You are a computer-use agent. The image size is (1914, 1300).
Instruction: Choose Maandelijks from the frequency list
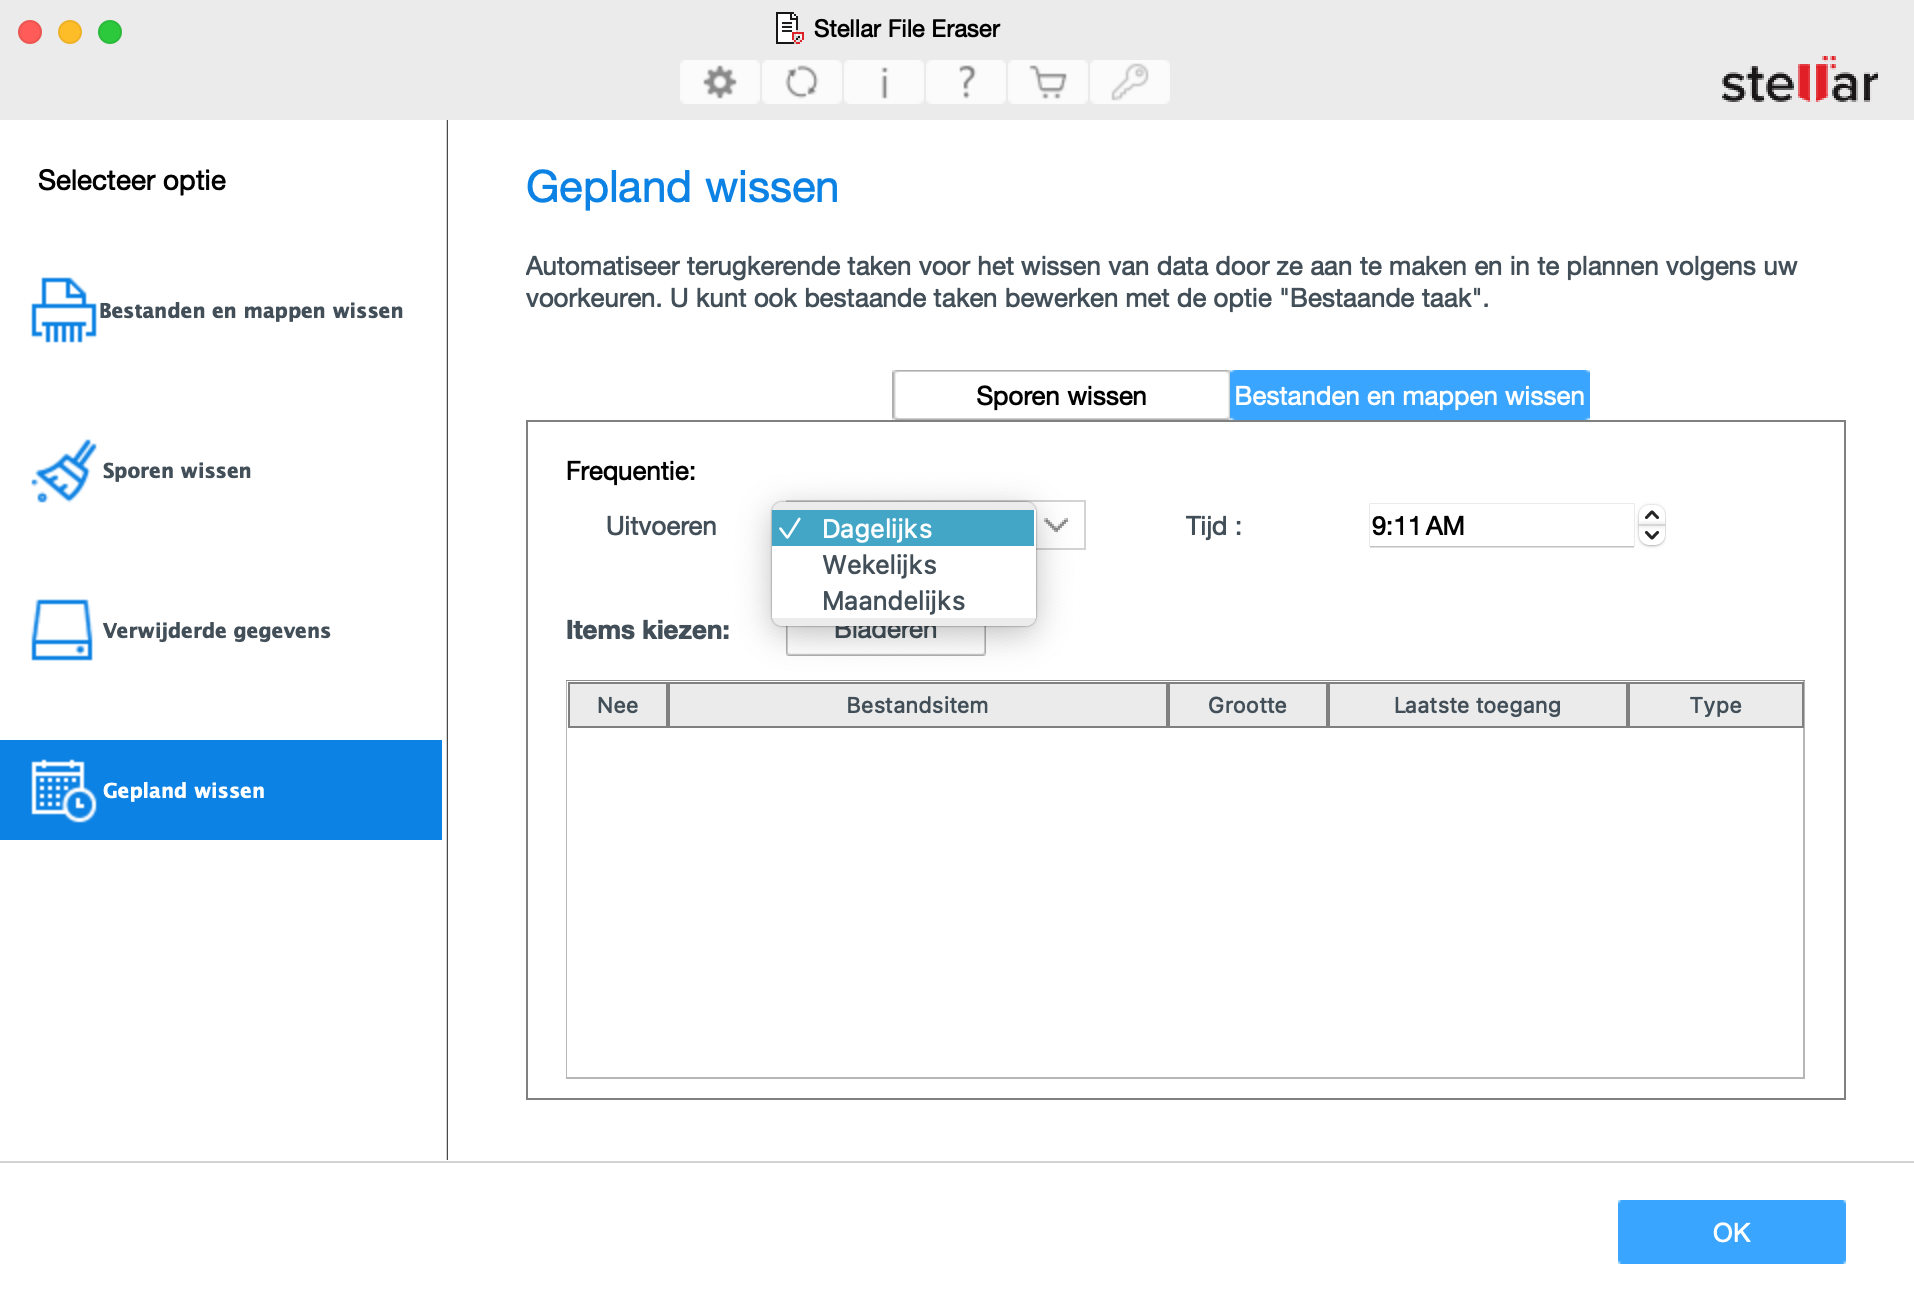click(903, 600)
